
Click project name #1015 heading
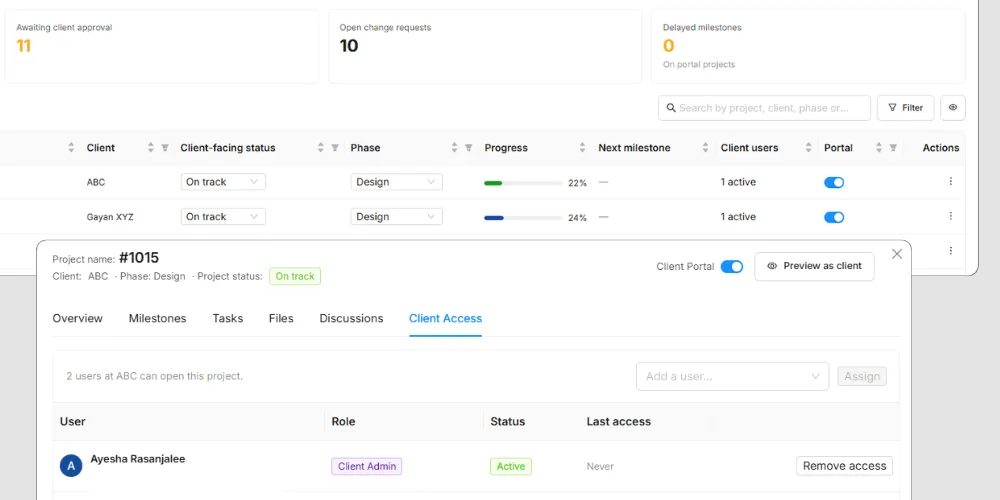pyautogui.click(x=139, y=258)
